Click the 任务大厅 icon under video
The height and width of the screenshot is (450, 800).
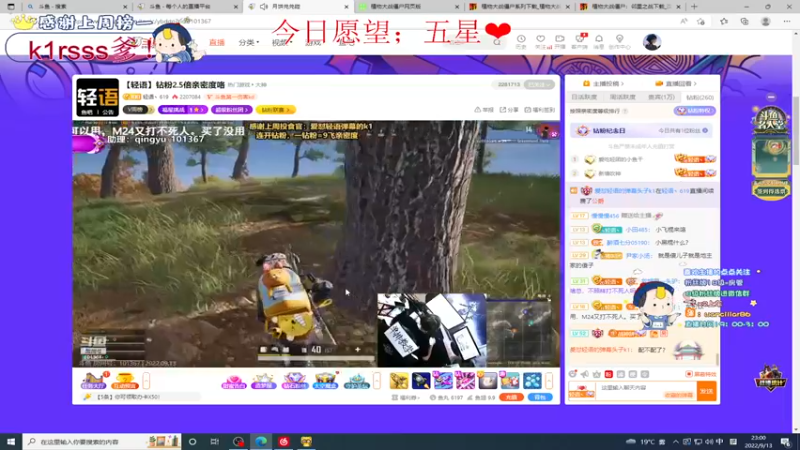93,381
